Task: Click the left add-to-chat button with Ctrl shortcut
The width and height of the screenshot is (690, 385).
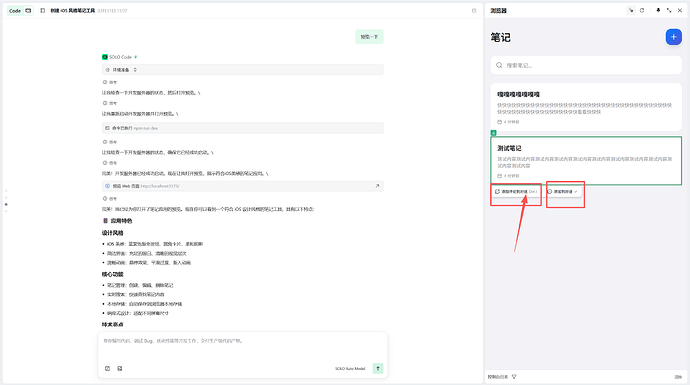Action: point(516,192)
